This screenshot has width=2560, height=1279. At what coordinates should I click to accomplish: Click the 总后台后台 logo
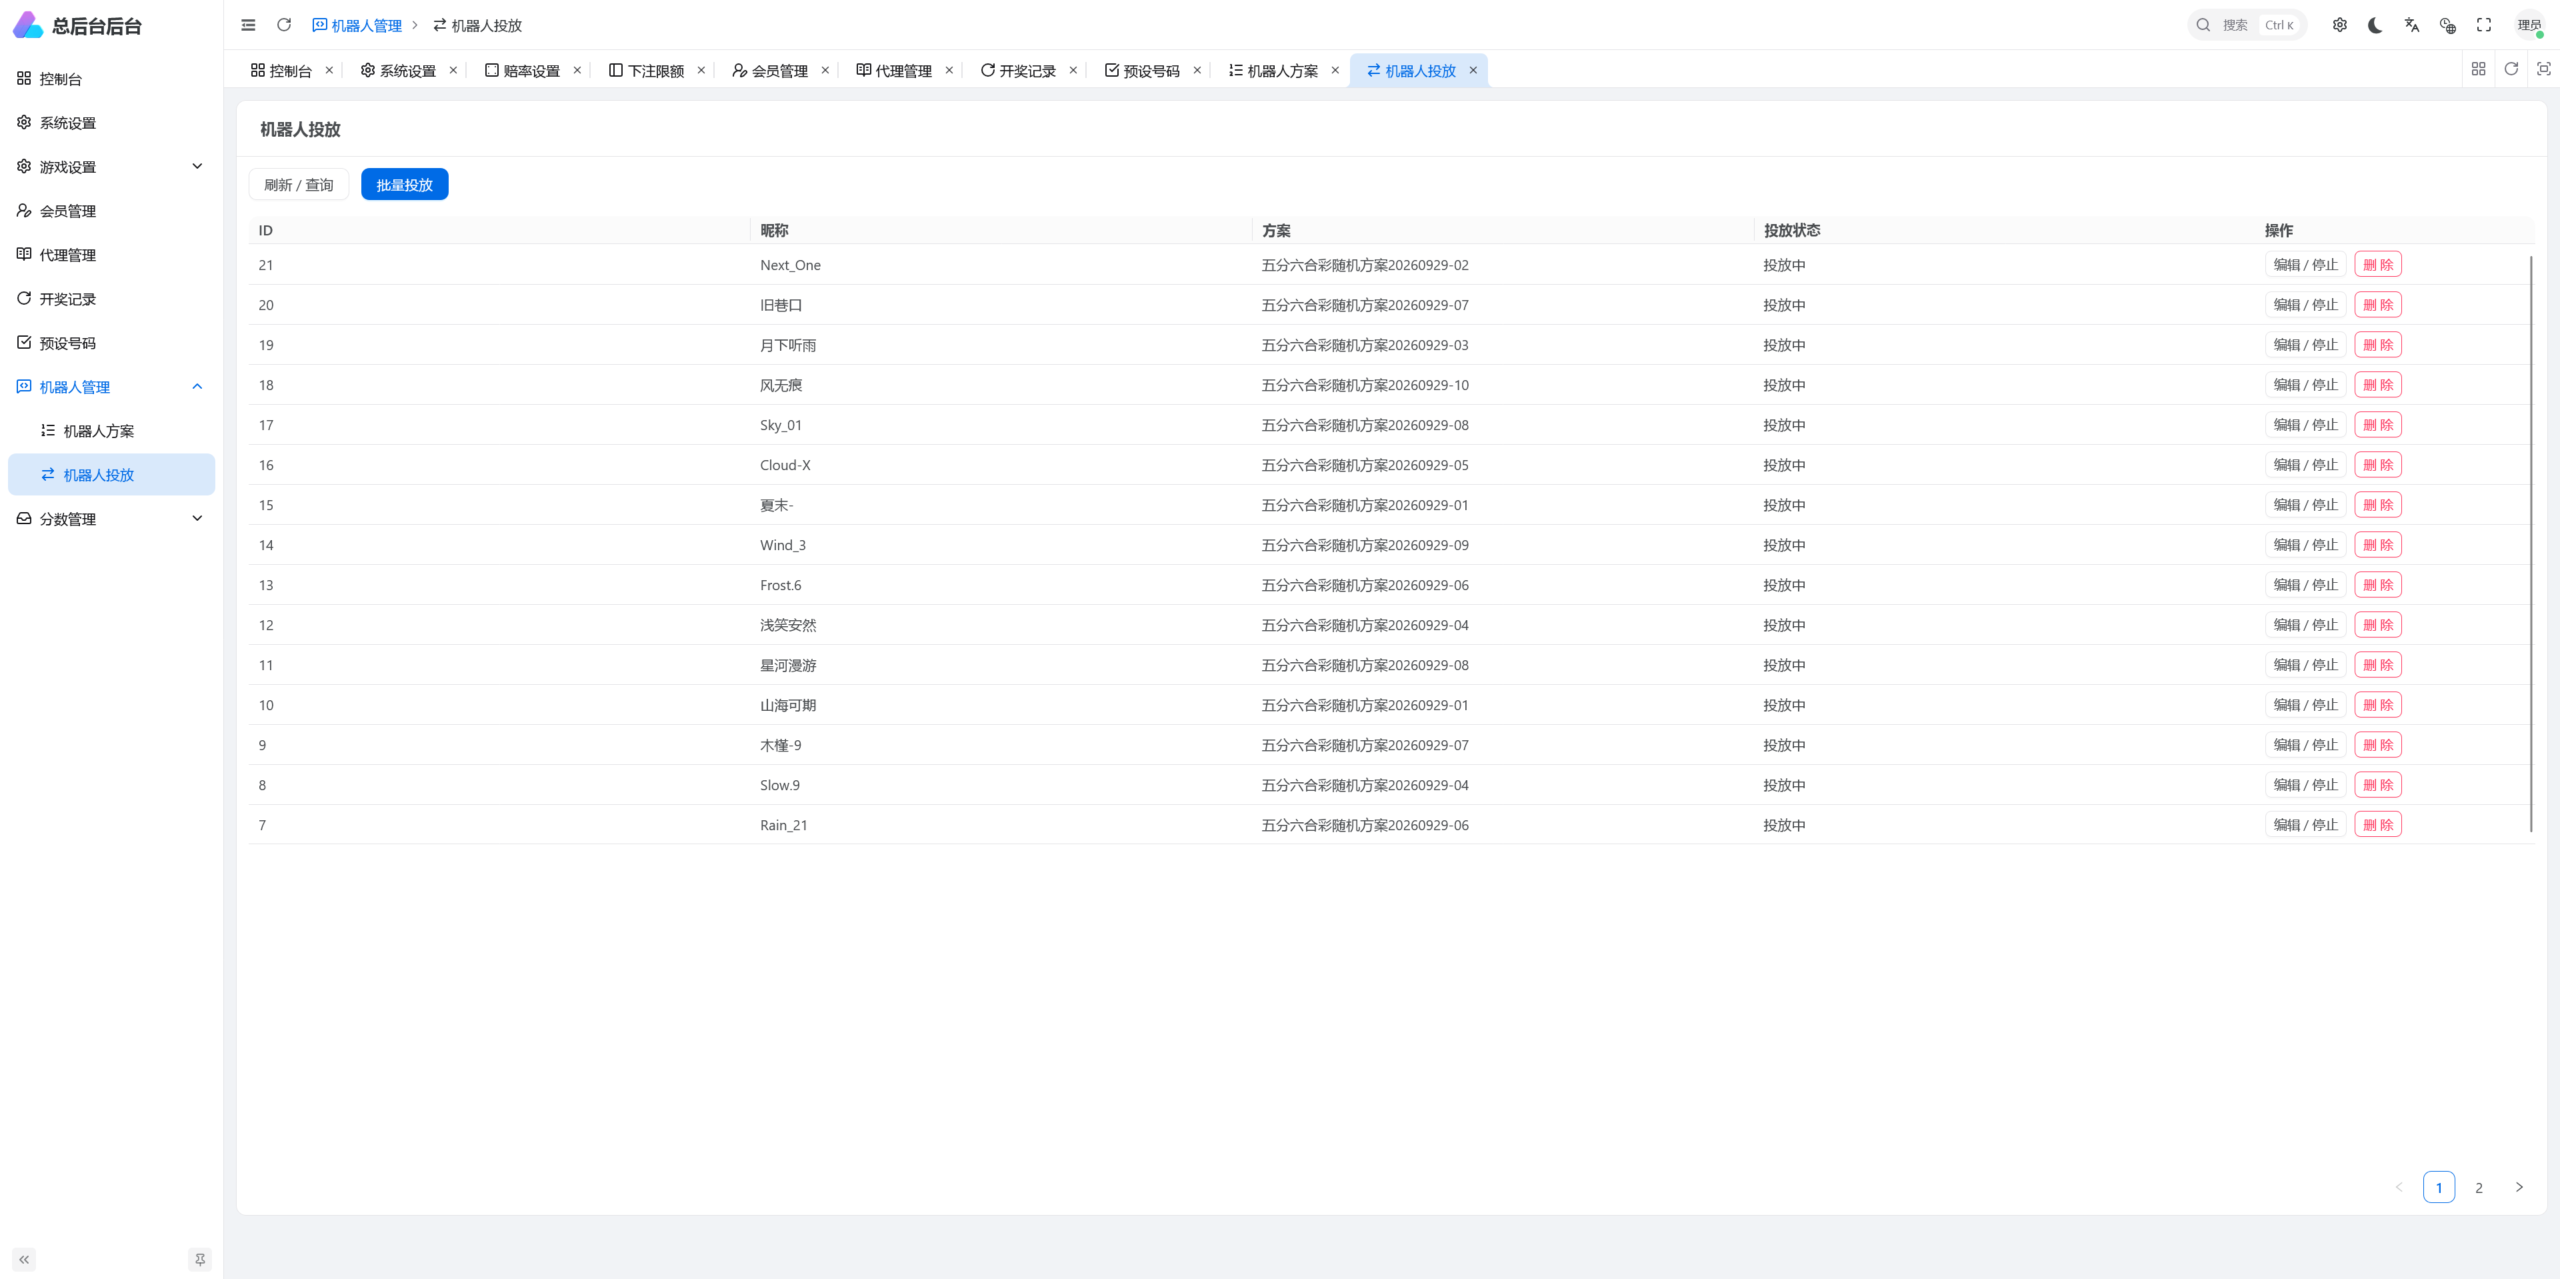(78, 26)
